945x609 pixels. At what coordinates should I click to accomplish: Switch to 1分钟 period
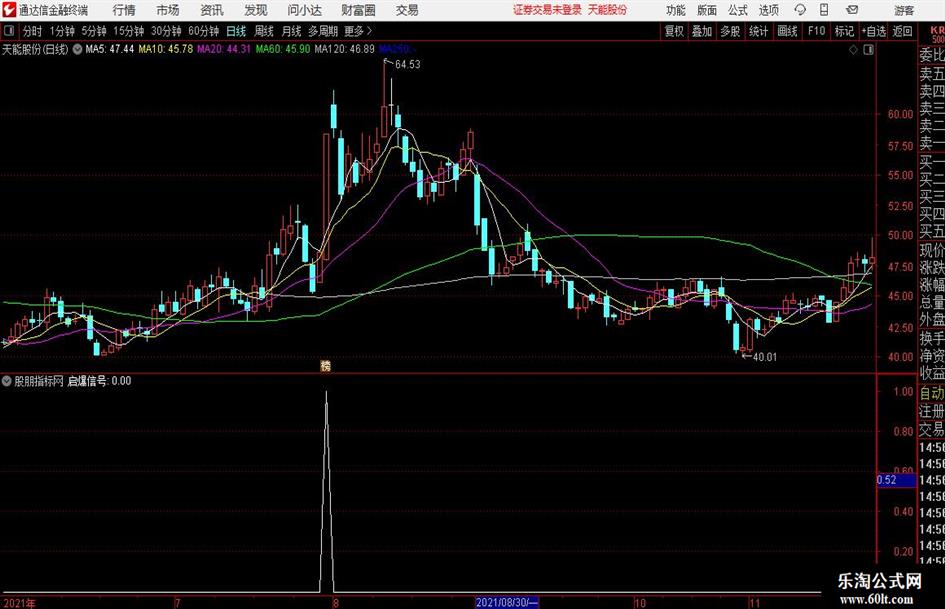click(x=62, y=31)
